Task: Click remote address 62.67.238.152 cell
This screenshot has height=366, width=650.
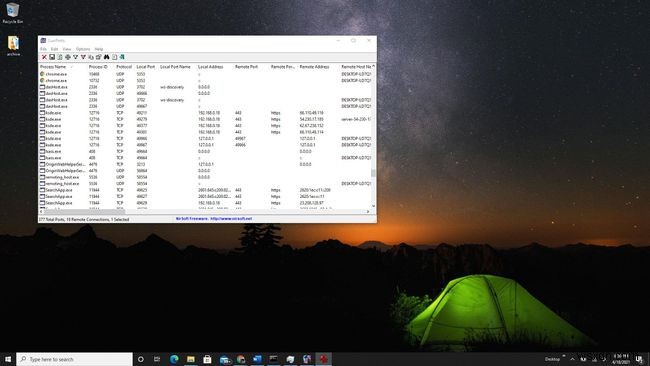Action: coord(311,126)
